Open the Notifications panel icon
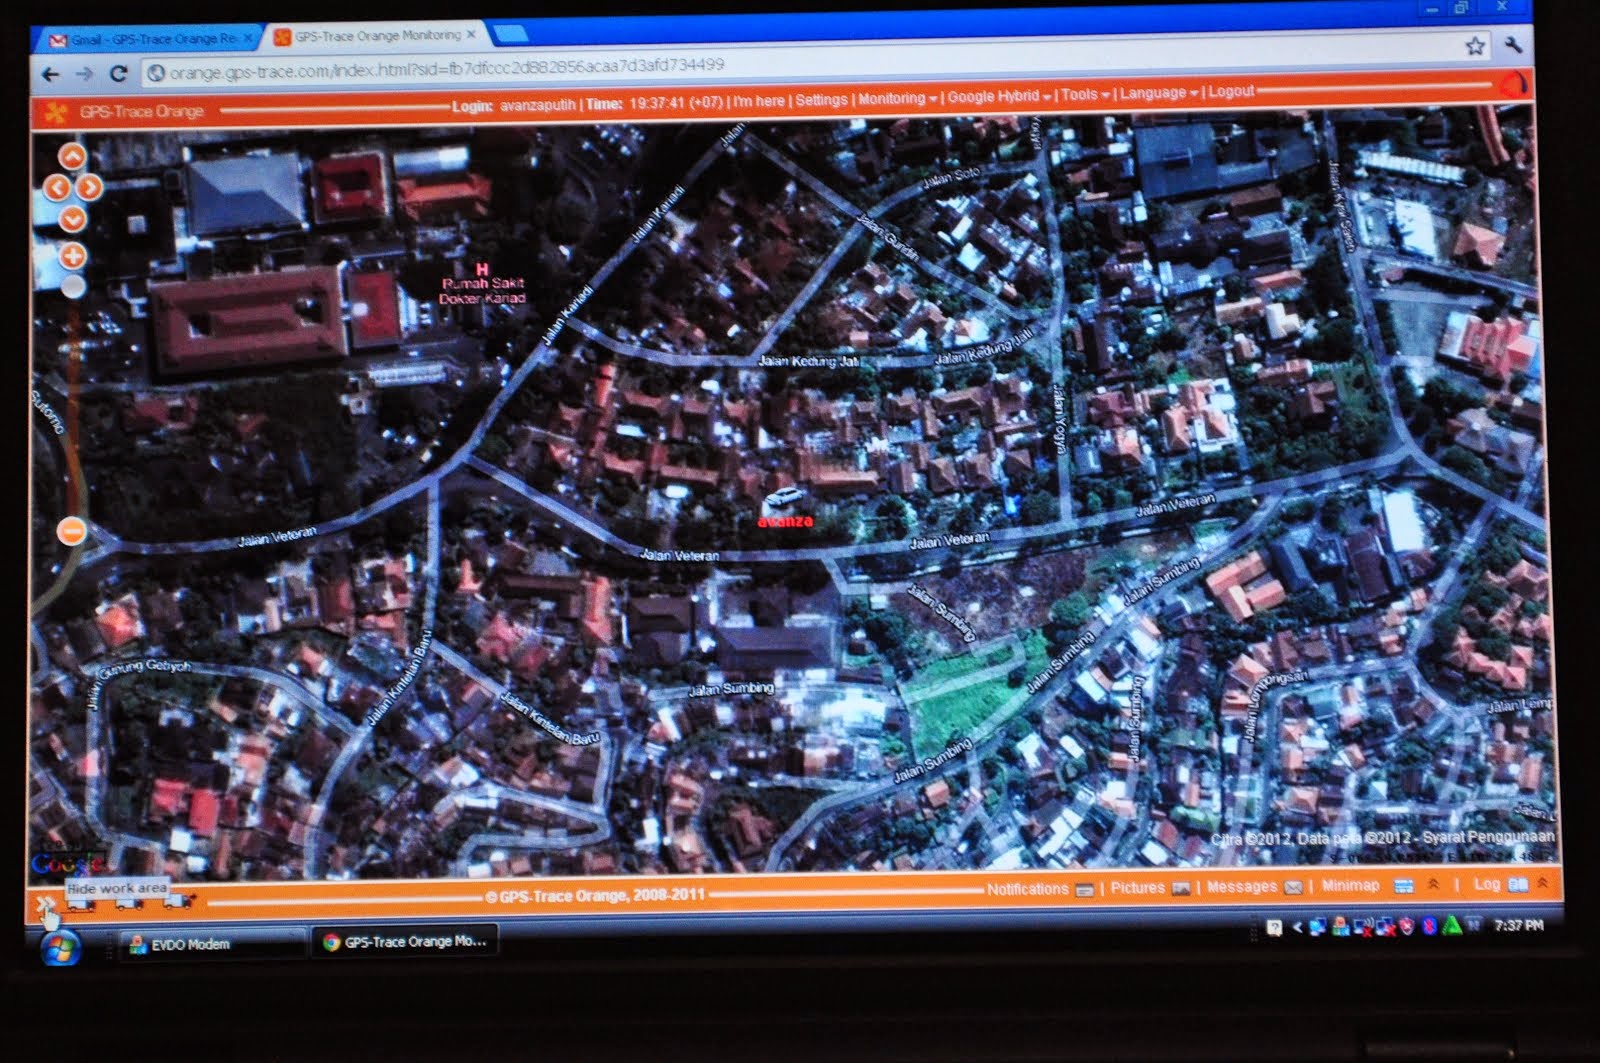1600x1063 pixels. [1085, 890]
